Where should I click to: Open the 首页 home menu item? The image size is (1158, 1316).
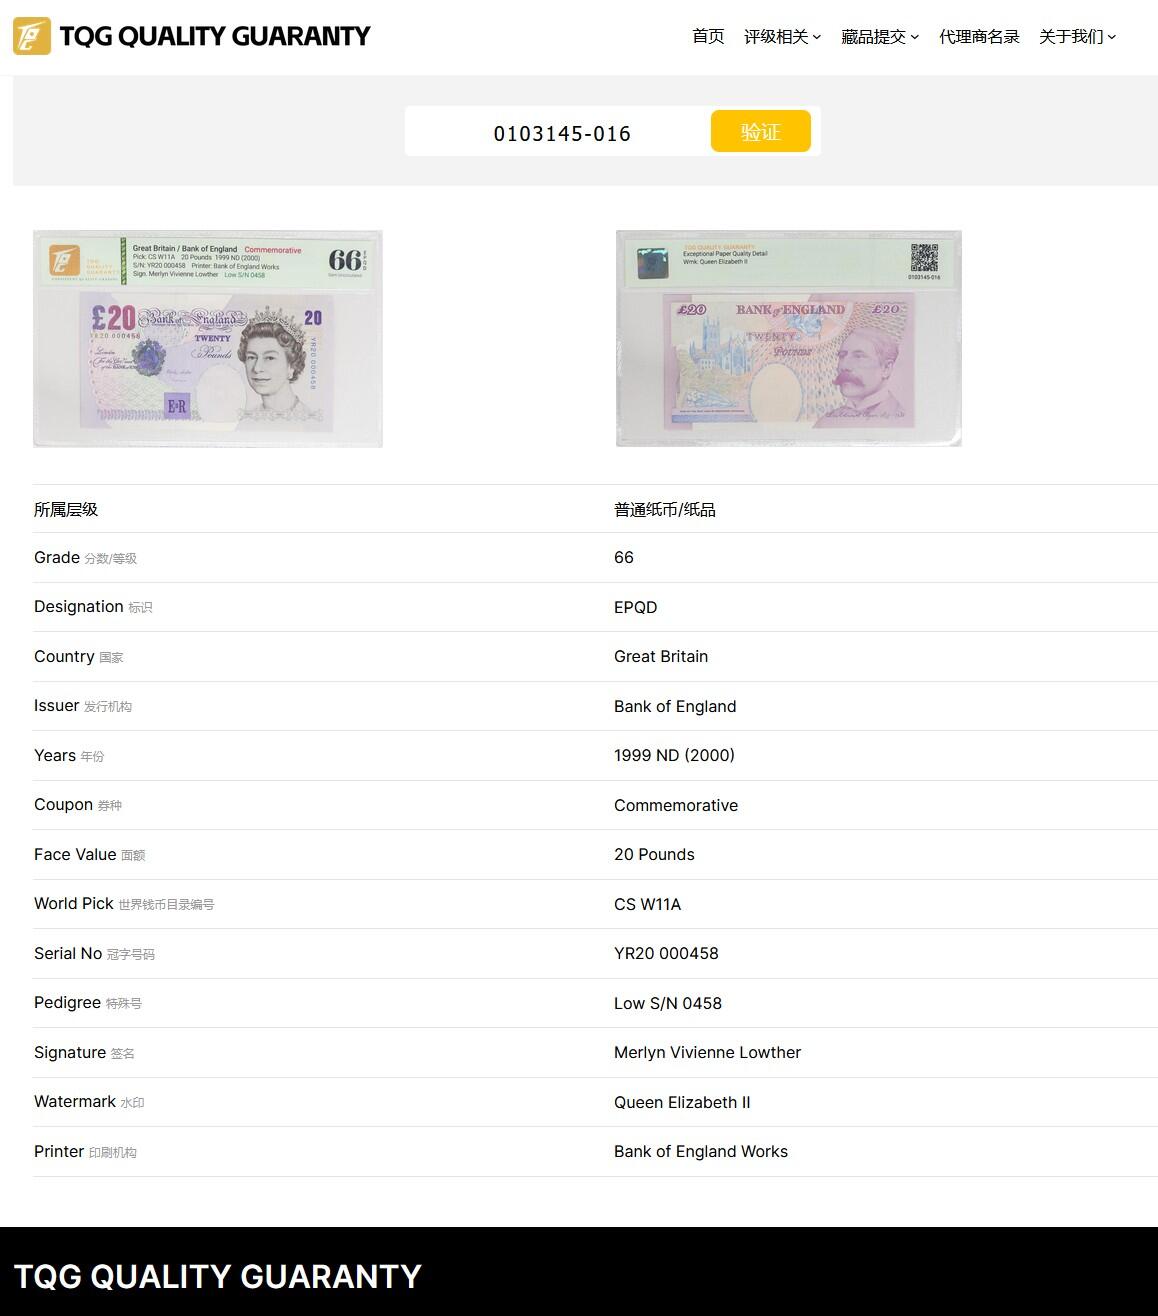point(708,37)
